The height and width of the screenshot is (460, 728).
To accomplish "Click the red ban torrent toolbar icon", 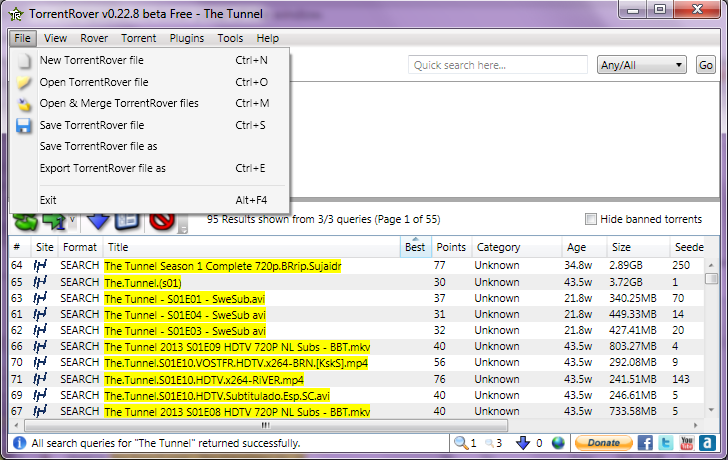I will coord(162,221).
